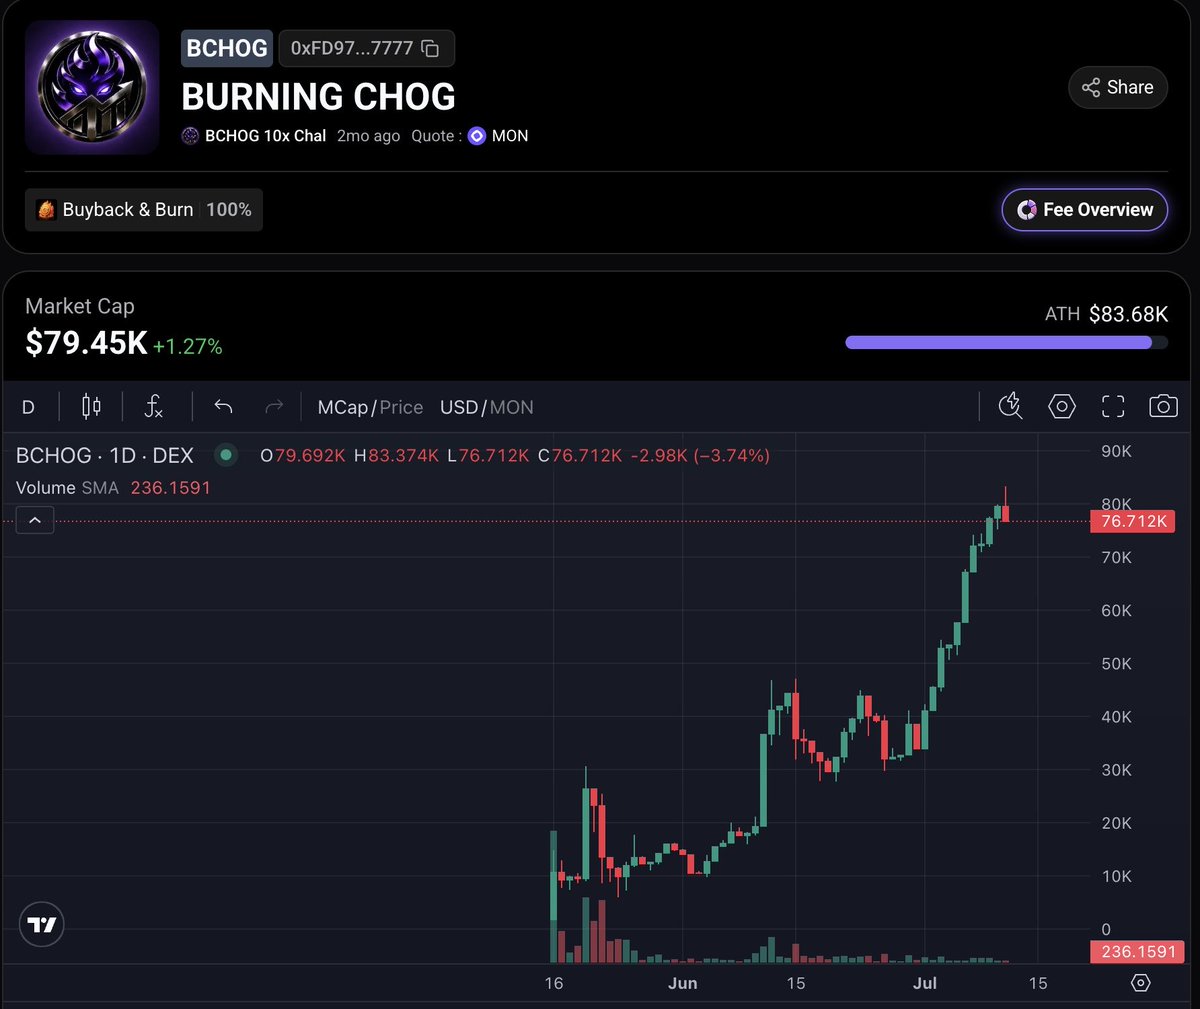
Task: Open the Fee Overview panel
Action: (1085, 210)
